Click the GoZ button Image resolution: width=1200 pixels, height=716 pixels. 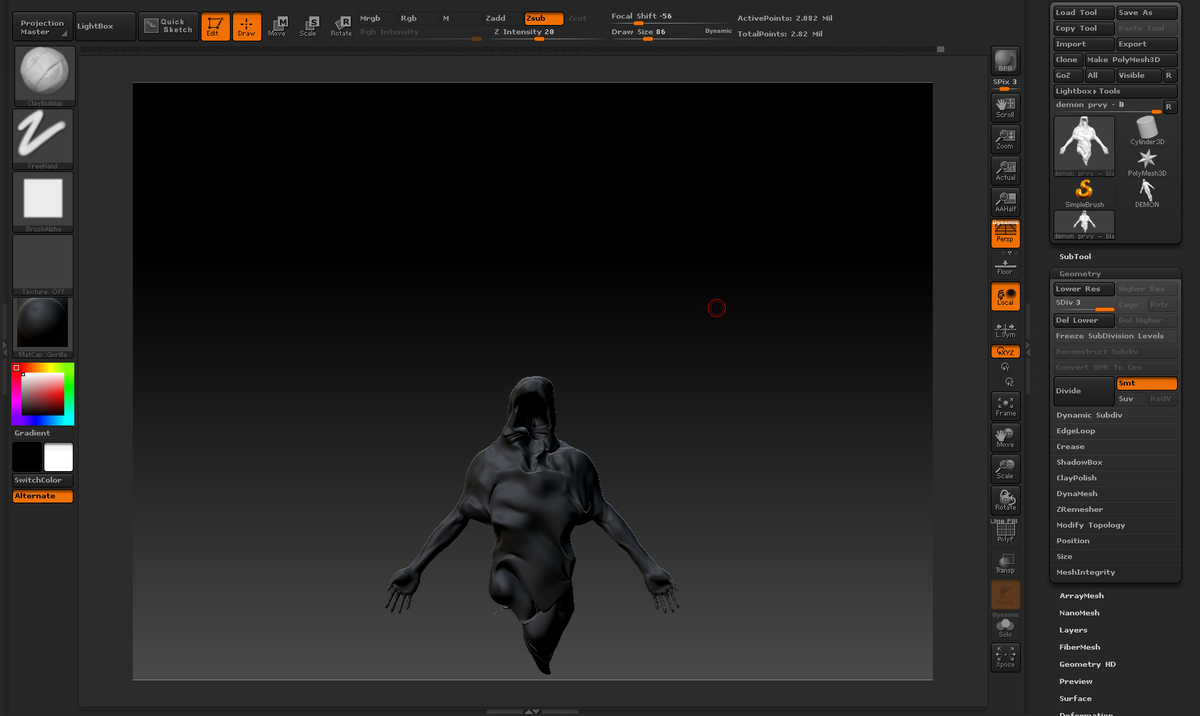(x=1068, y=75)
